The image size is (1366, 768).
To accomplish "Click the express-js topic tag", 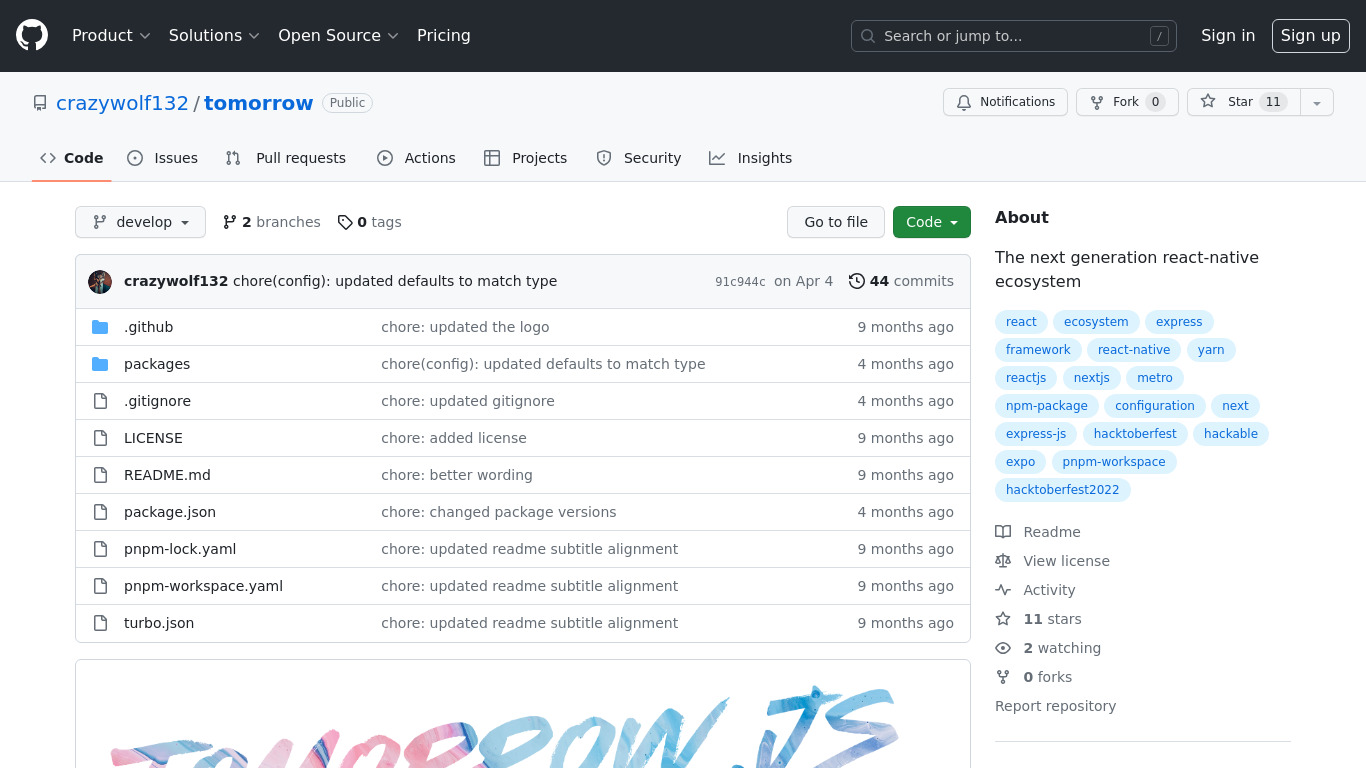I will [1036, 434].
